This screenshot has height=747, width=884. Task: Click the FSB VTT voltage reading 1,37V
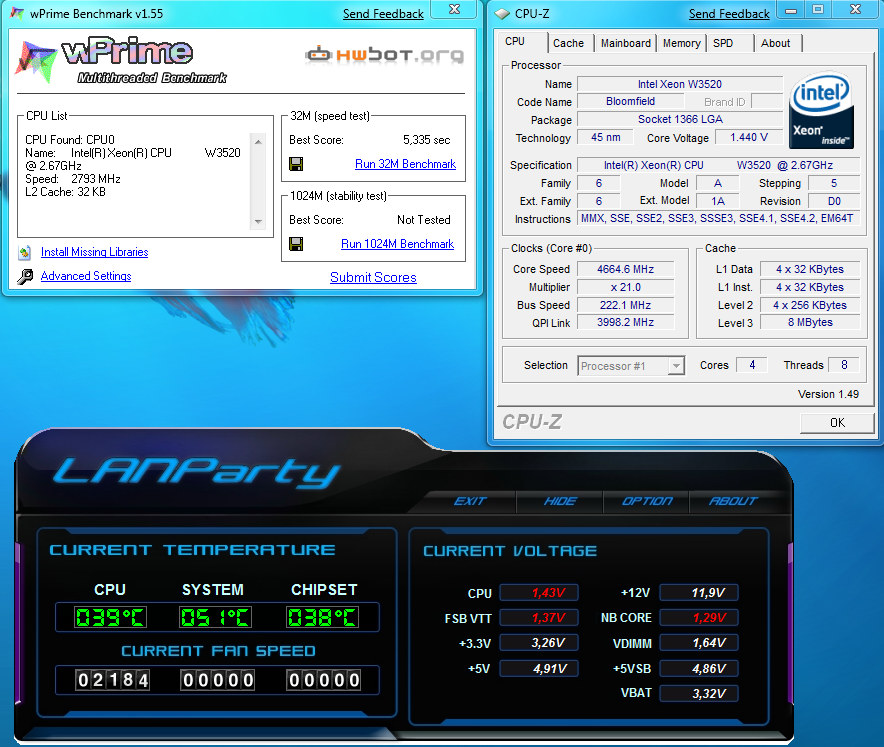tap(540, 618)
